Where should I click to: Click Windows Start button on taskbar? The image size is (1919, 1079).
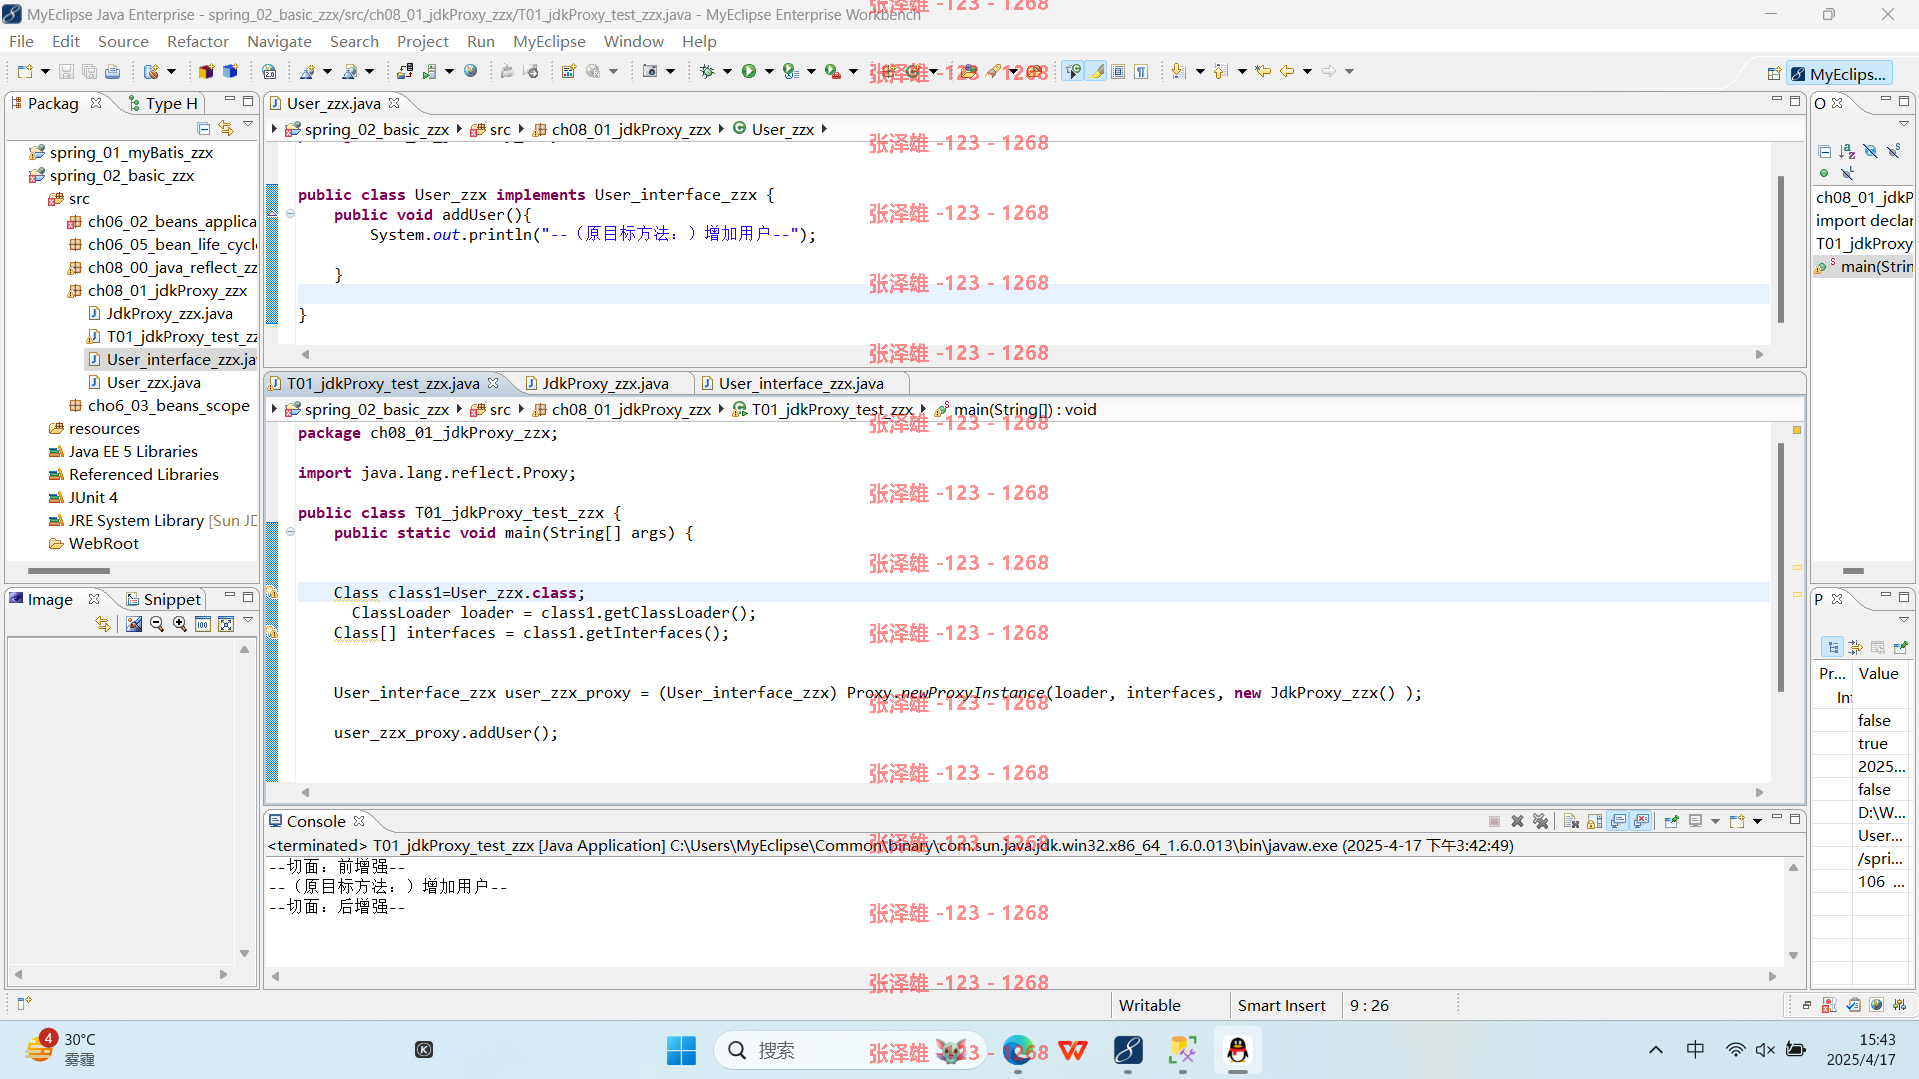pos(681,1050)
